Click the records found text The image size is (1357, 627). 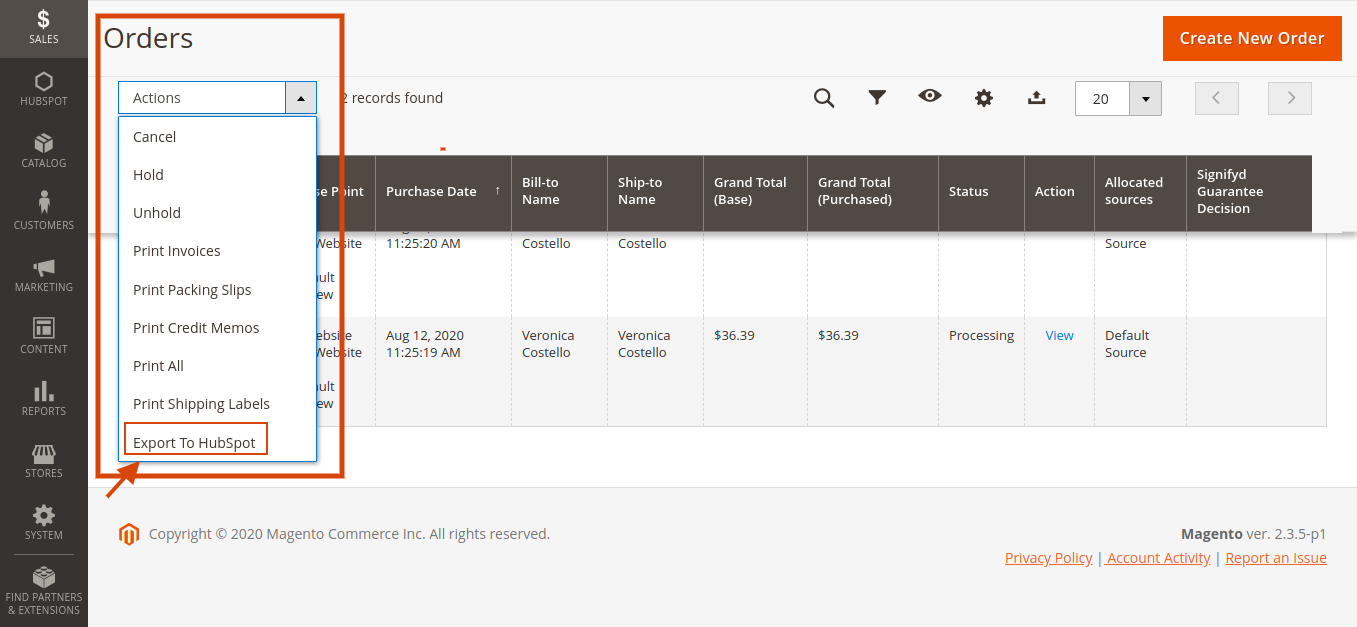click(x=392, y=98)
